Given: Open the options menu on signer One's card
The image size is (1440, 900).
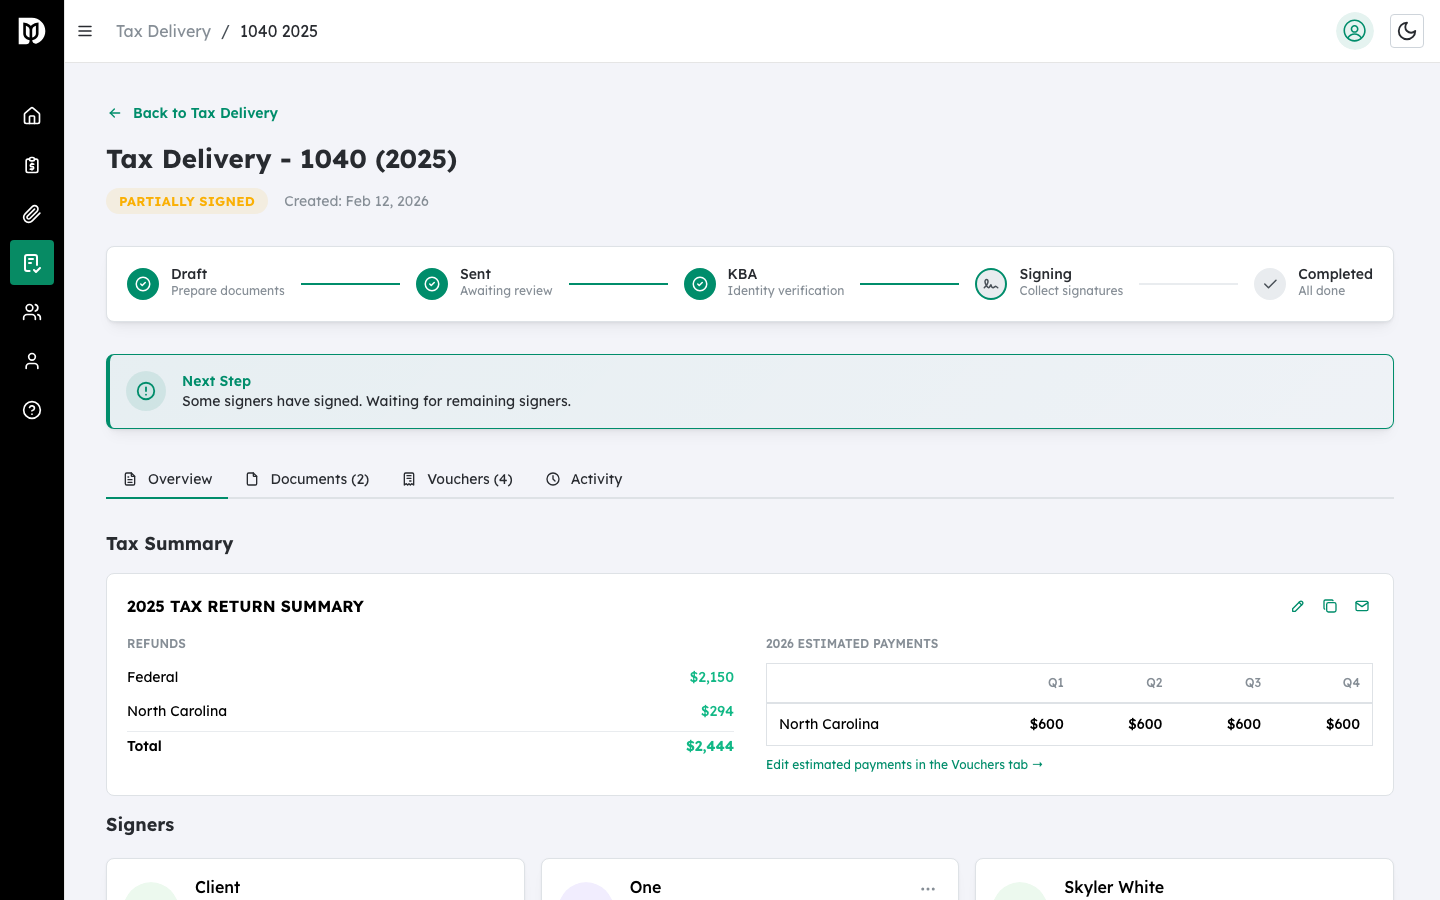Looking at the screenshot, I should [928, 888].
